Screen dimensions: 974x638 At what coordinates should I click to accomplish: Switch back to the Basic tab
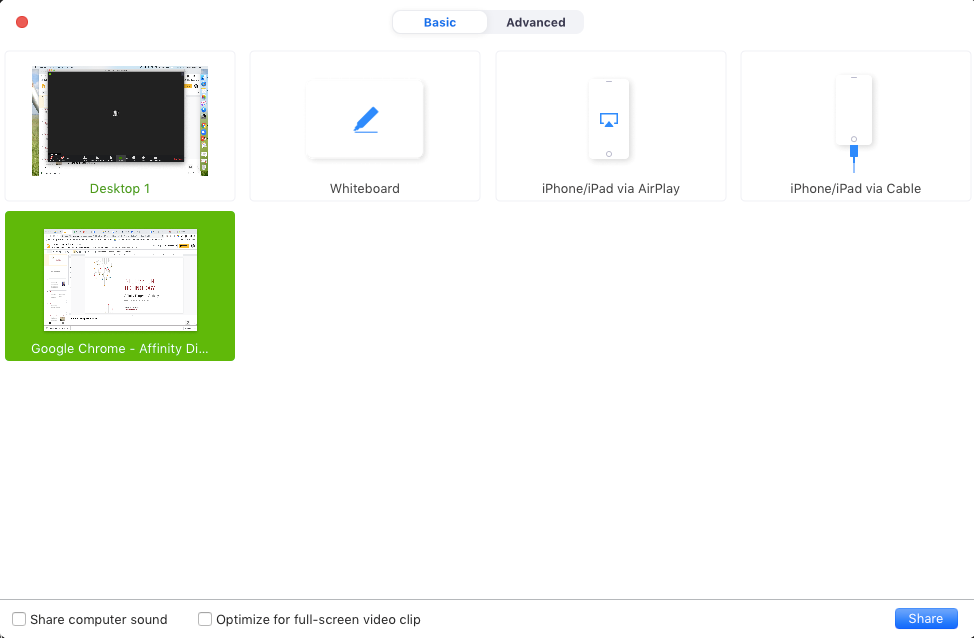coord(440,21)
